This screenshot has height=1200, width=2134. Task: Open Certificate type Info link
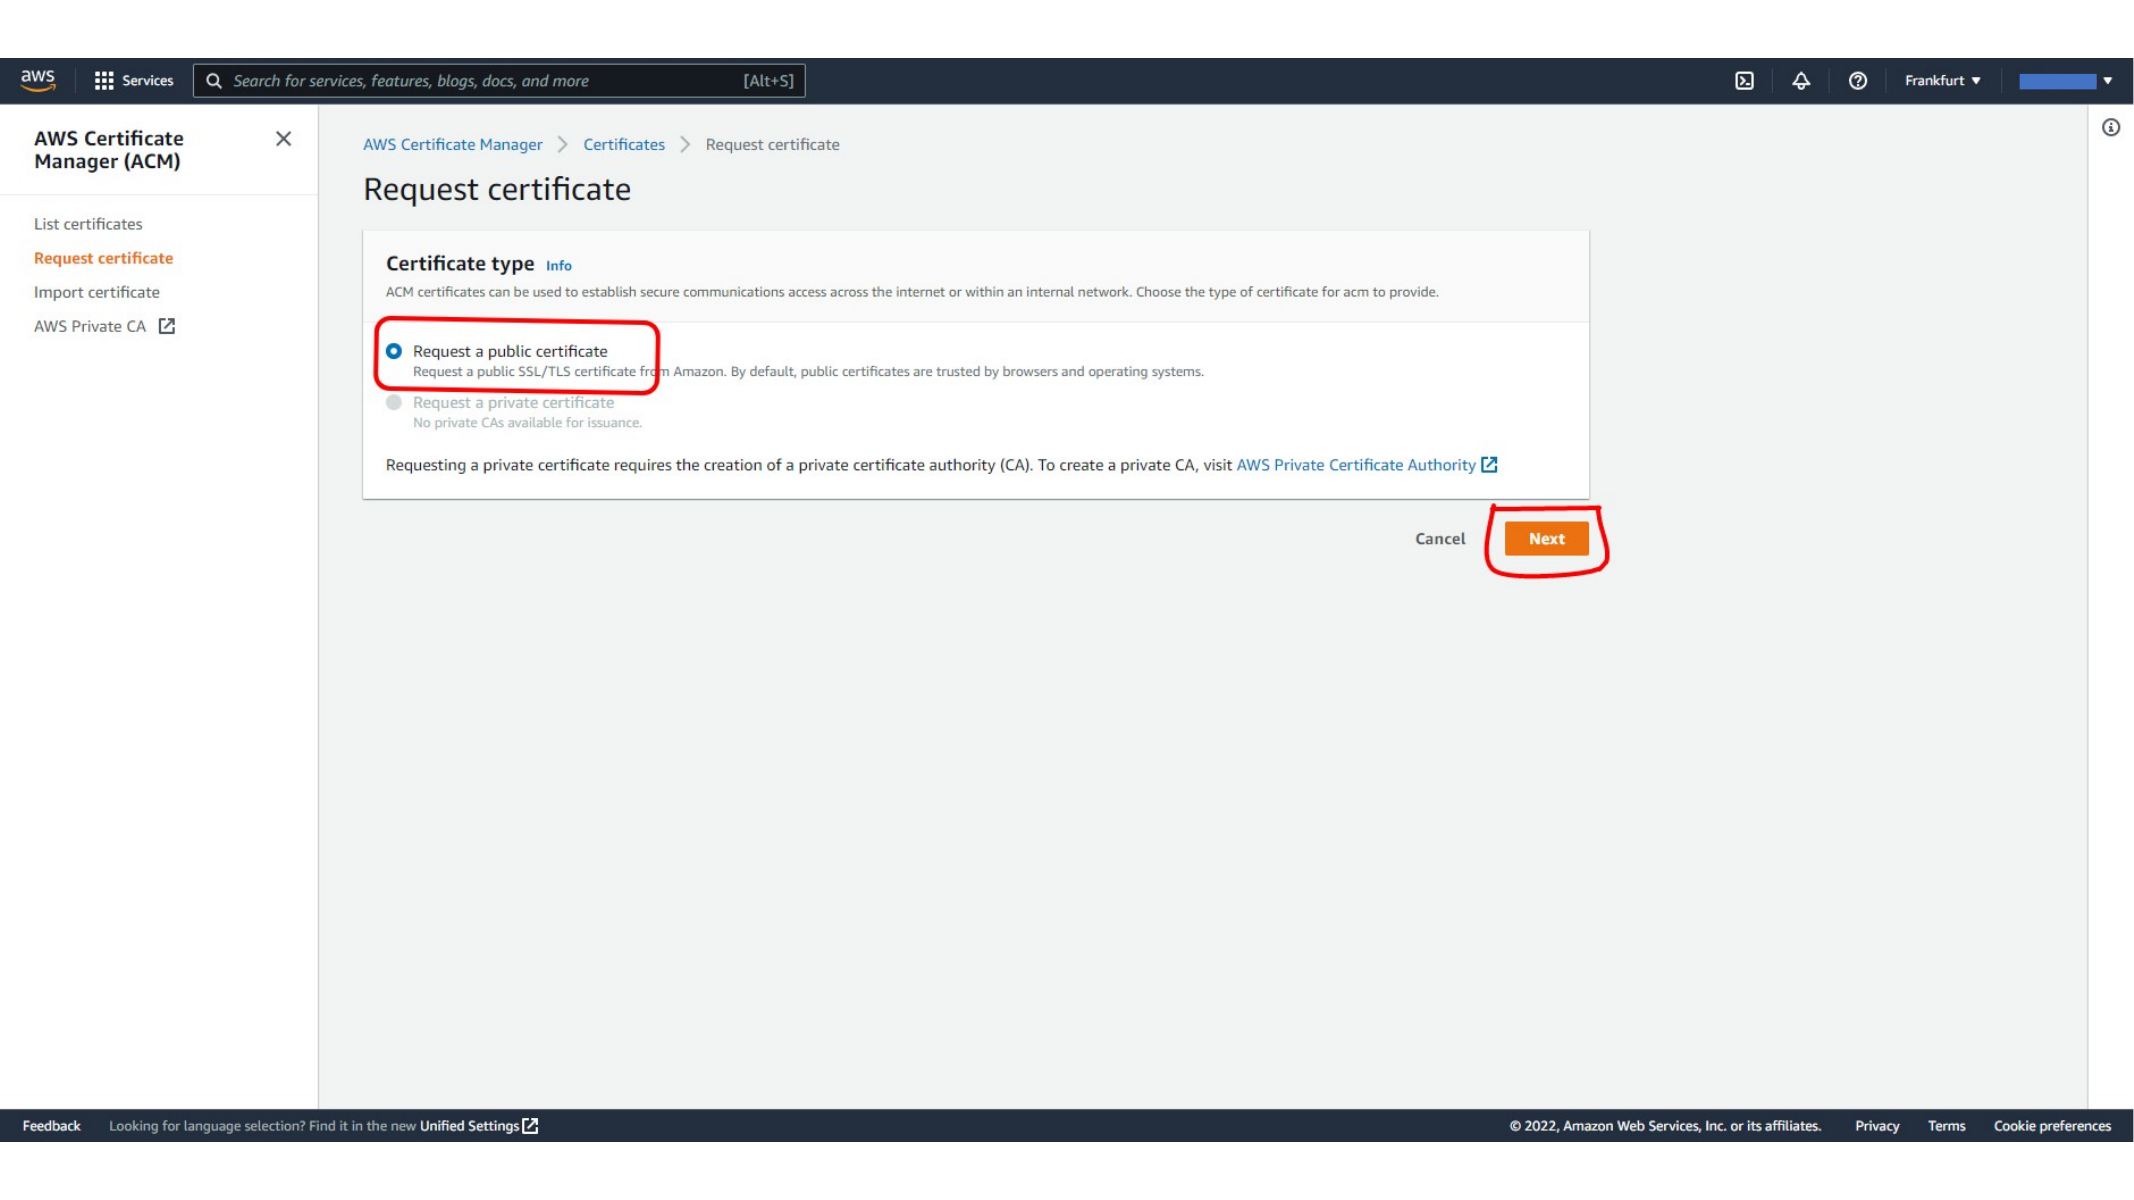tap(559, 266)
